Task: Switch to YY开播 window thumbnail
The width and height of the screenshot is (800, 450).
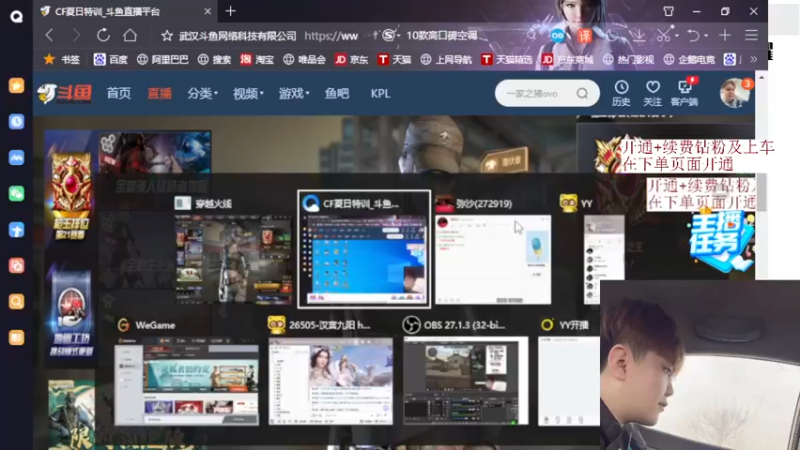Action: 569,381
